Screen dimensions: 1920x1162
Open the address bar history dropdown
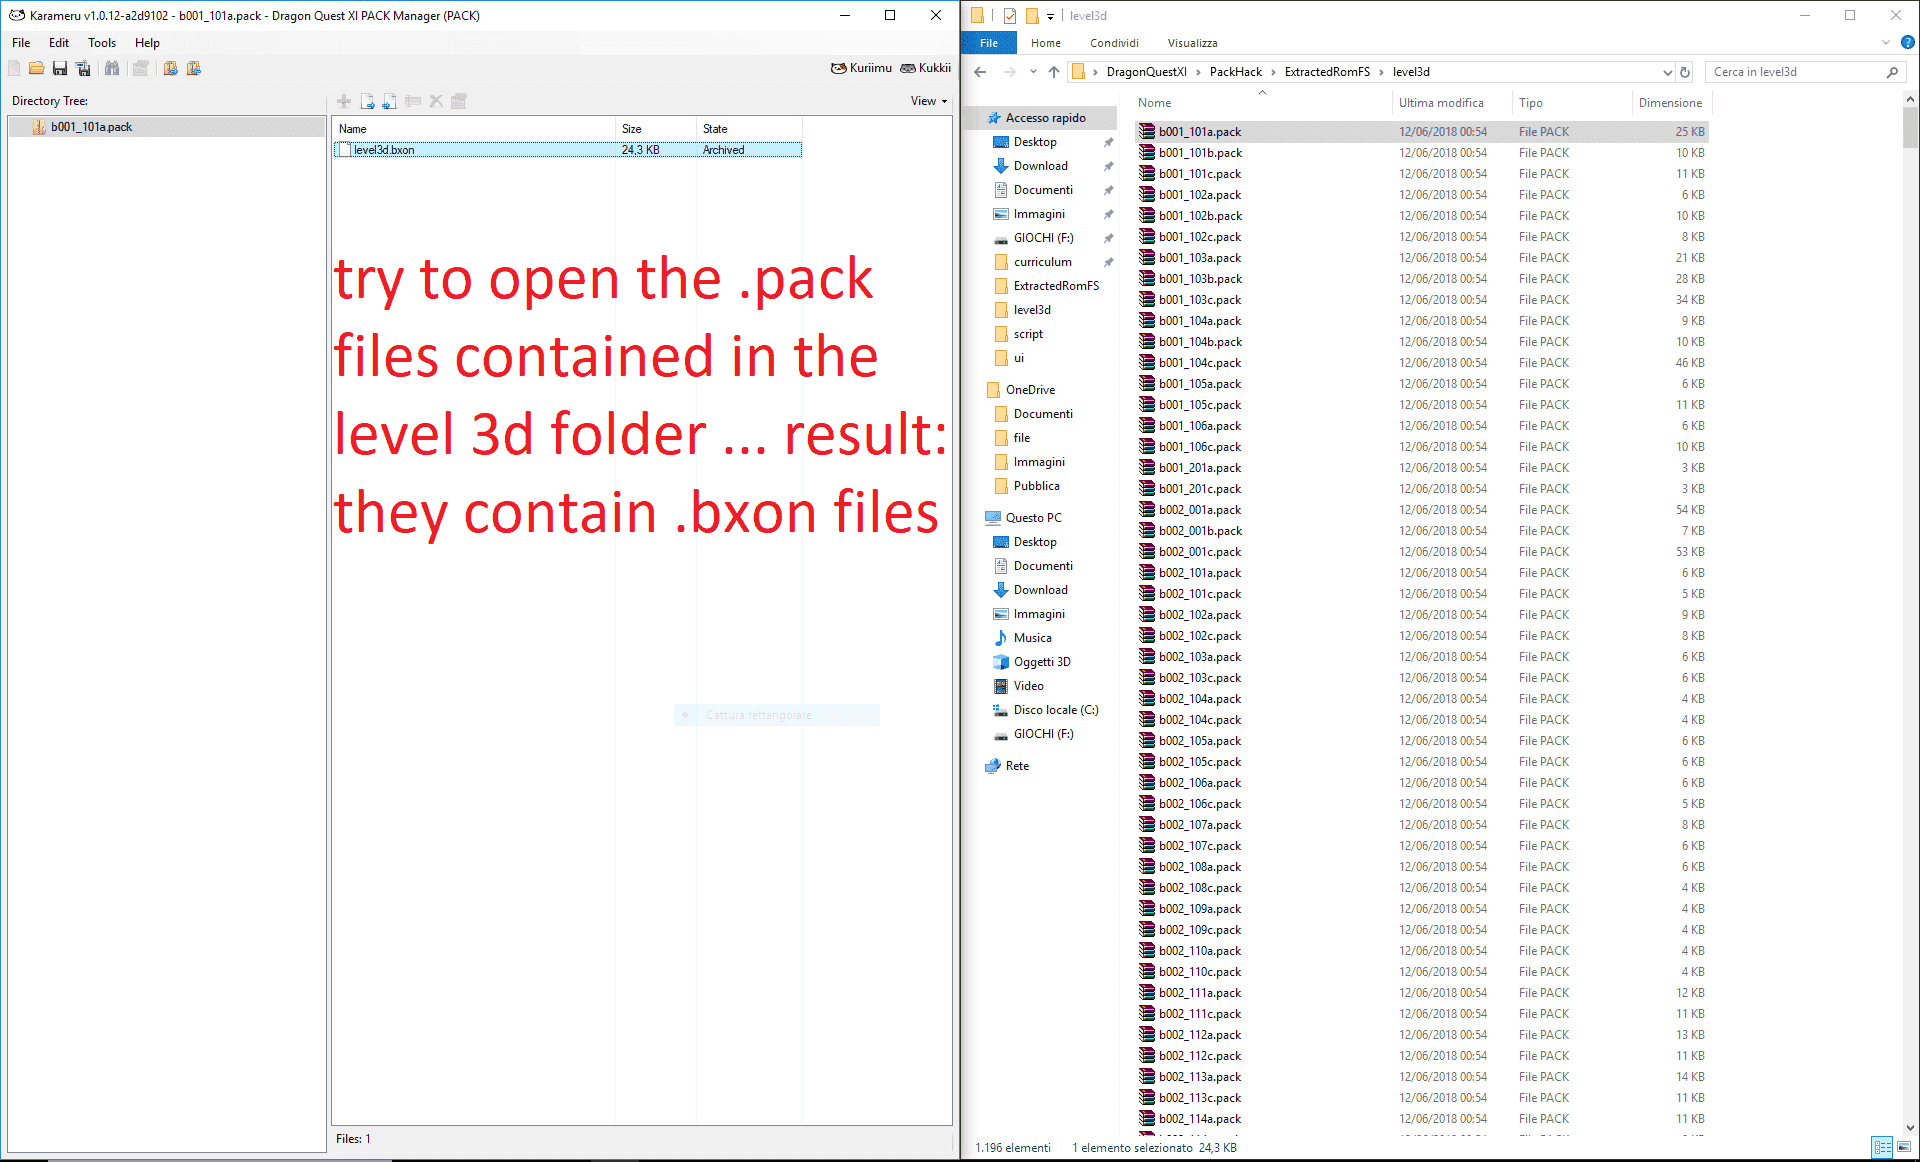tap(1667, 72)
